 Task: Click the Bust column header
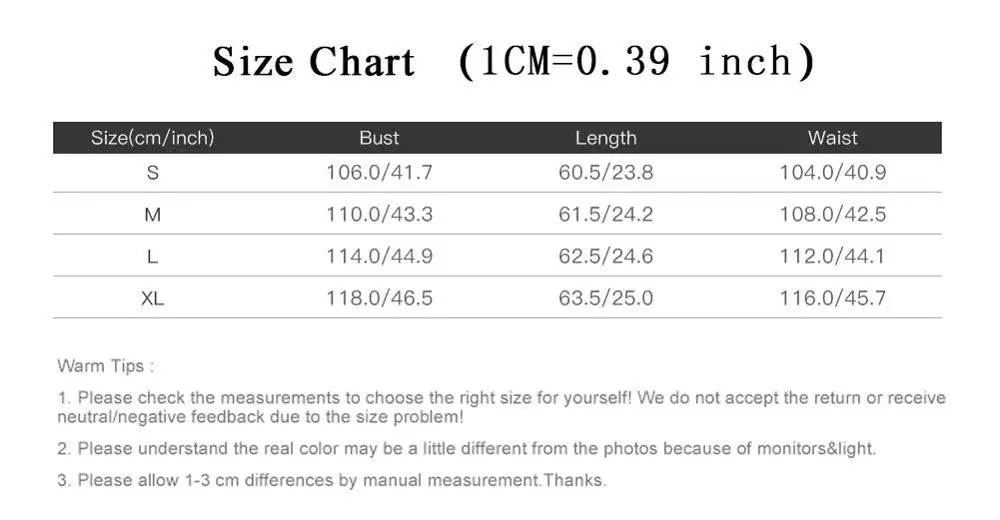click(379, 138)
